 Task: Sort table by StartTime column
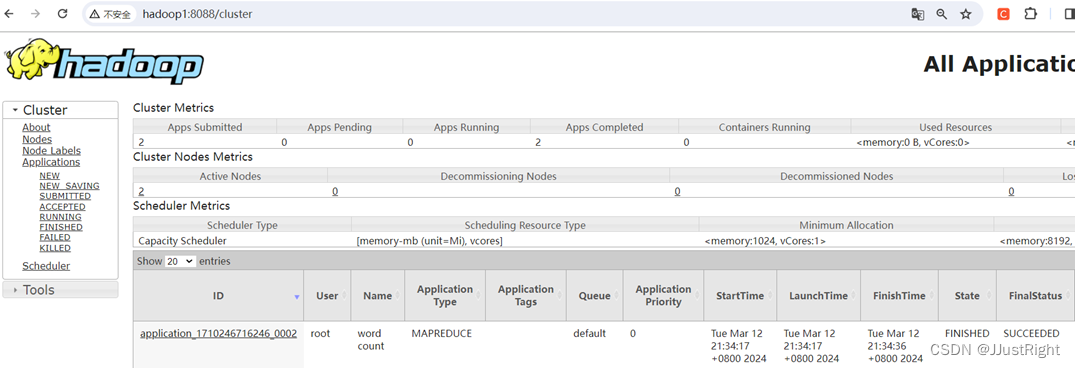(740, 295)
